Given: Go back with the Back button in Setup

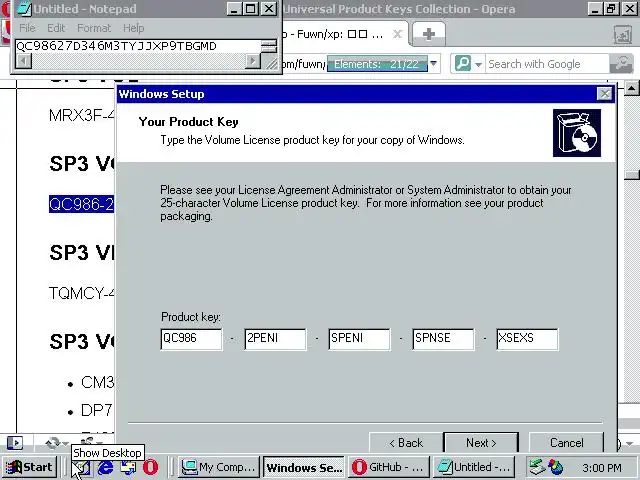Looking at the screenshot, I should tap(406, 442).
